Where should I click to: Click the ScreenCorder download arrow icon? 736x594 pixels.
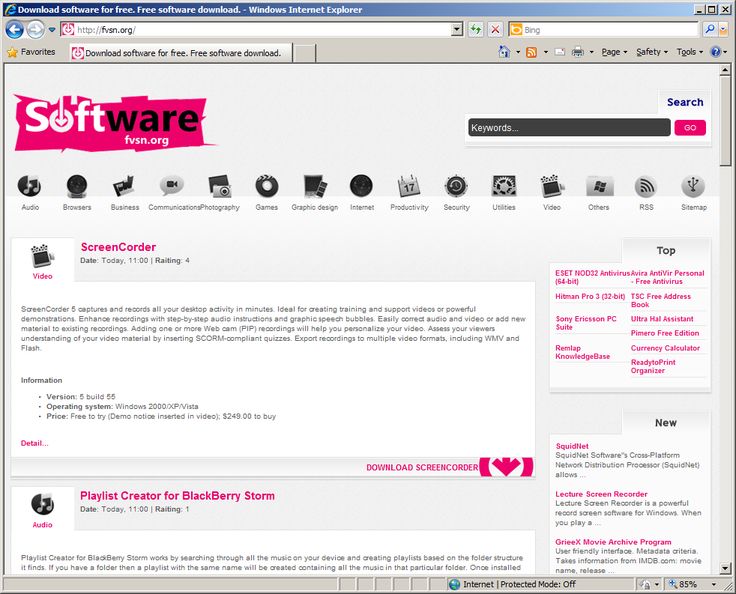pyautogui.click(x=506, y=467)
